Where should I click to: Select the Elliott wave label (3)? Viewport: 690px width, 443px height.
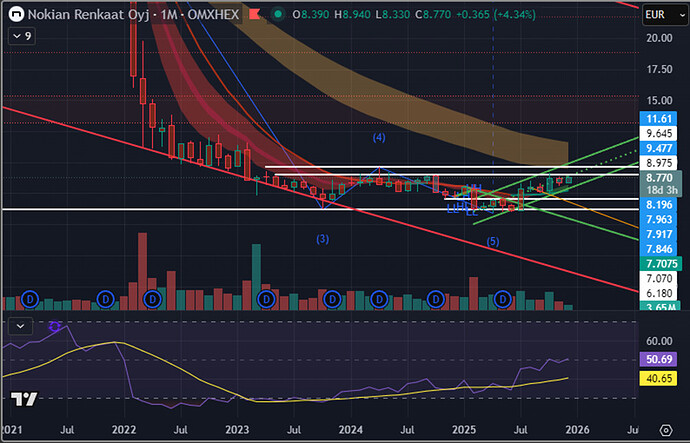(x=323, y=239)
